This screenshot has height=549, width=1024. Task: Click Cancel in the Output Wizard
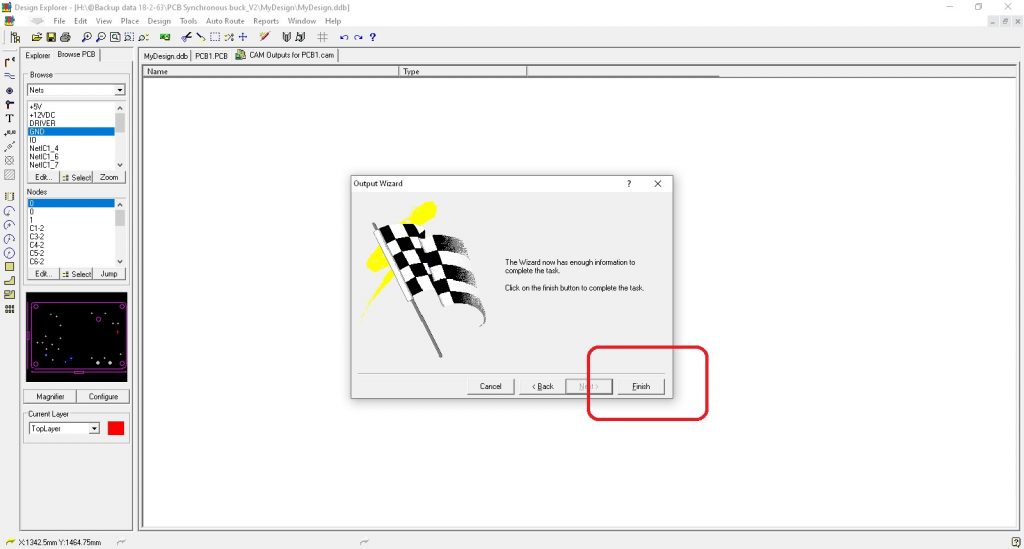coord(490,386)
